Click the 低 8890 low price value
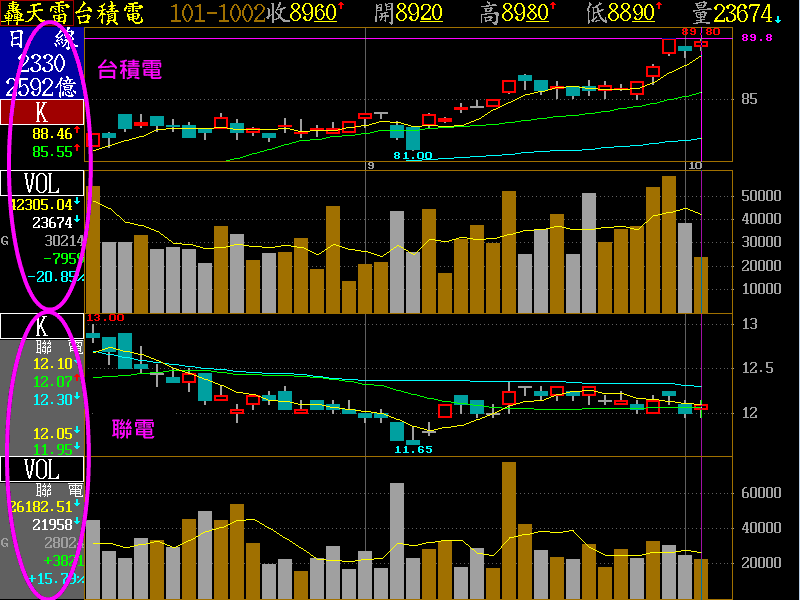Viewport: 800px width, 600px height. pyautogui.click(x=623, y=13)
